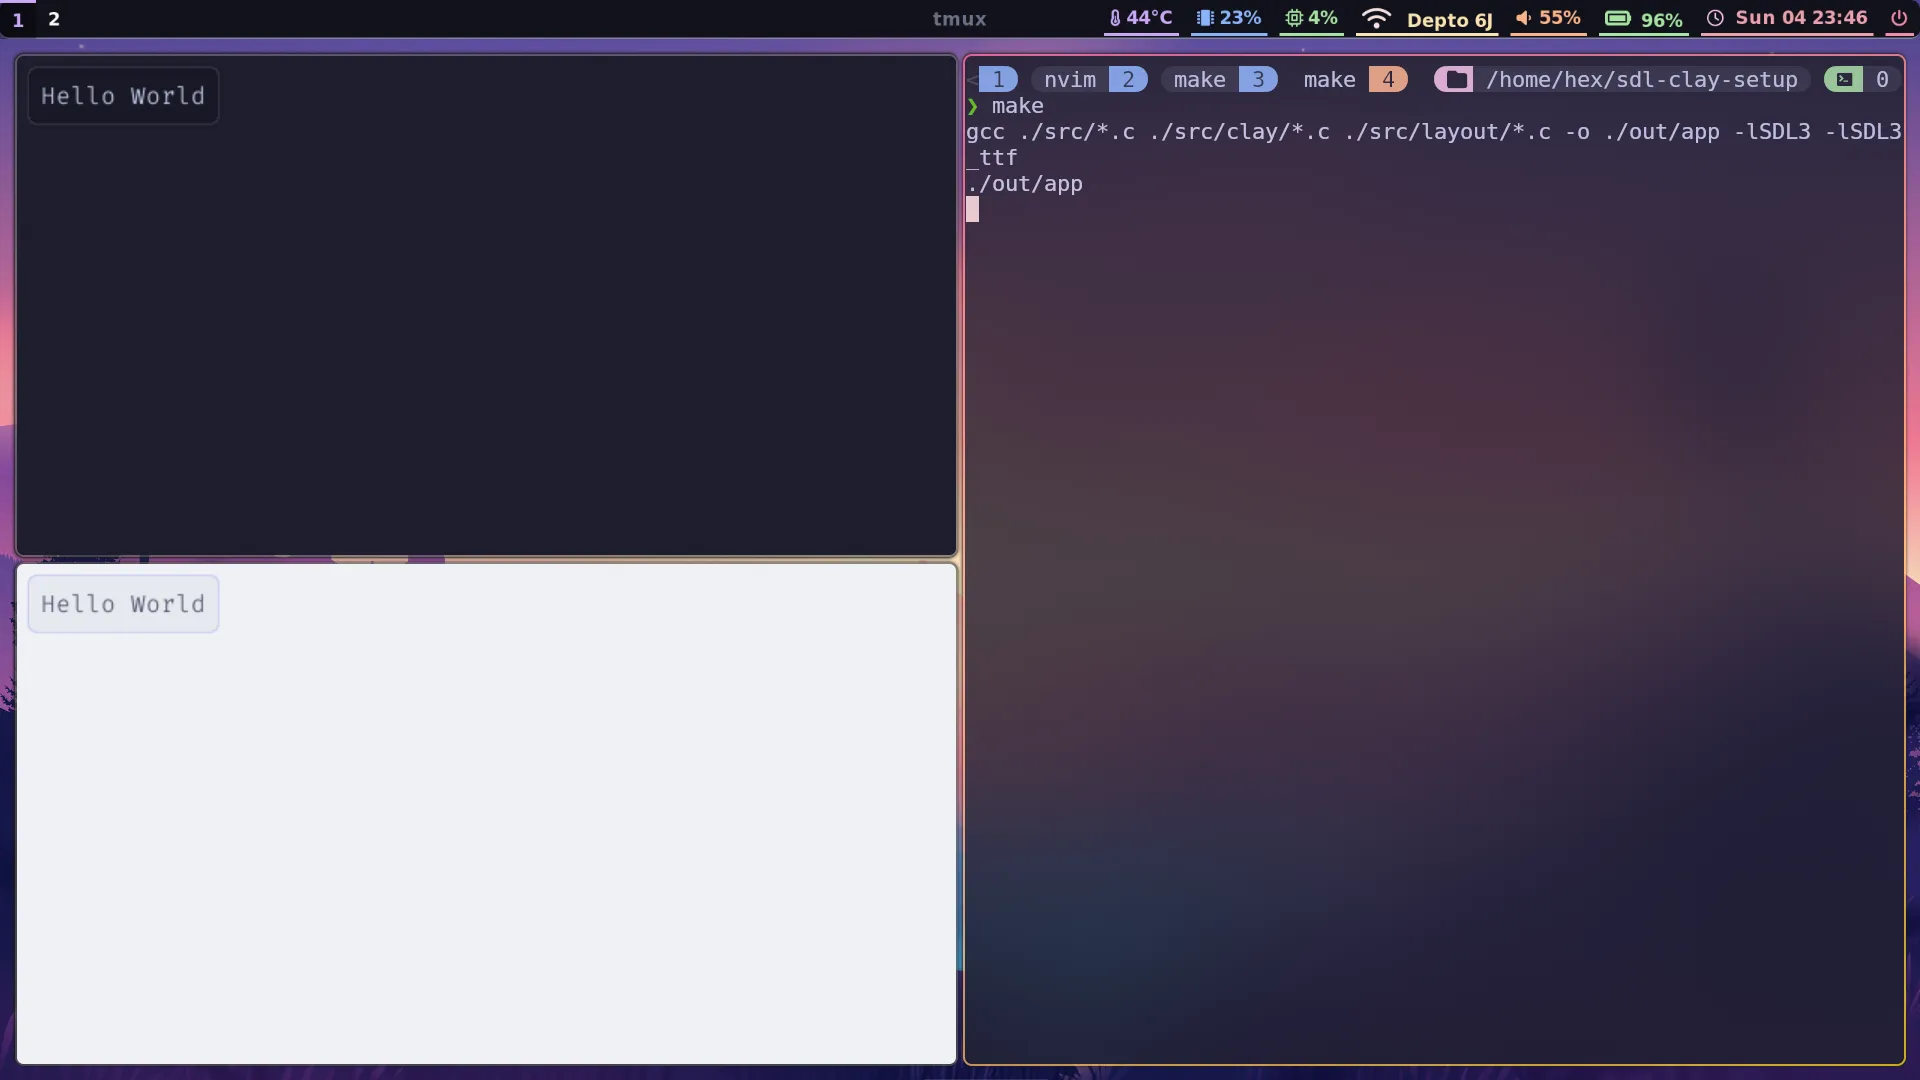
Task: Toggle workspace 2 in top left corner
Action: coord(53,18)
